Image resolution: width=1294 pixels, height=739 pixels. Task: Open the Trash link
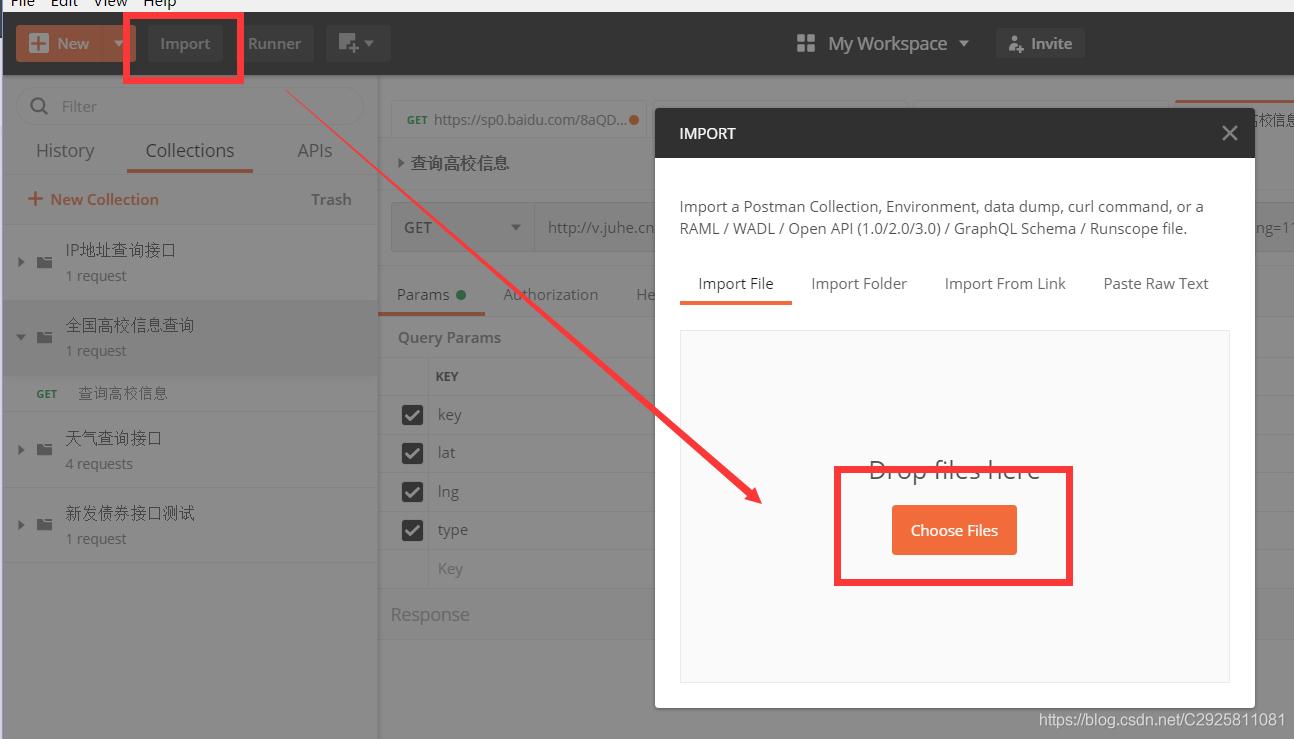click(331, 199)
